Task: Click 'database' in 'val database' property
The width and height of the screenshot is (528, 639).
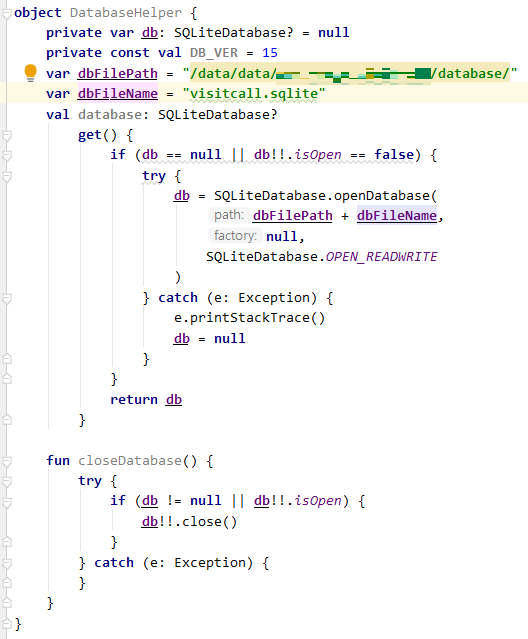Action: tap(110, 115)
